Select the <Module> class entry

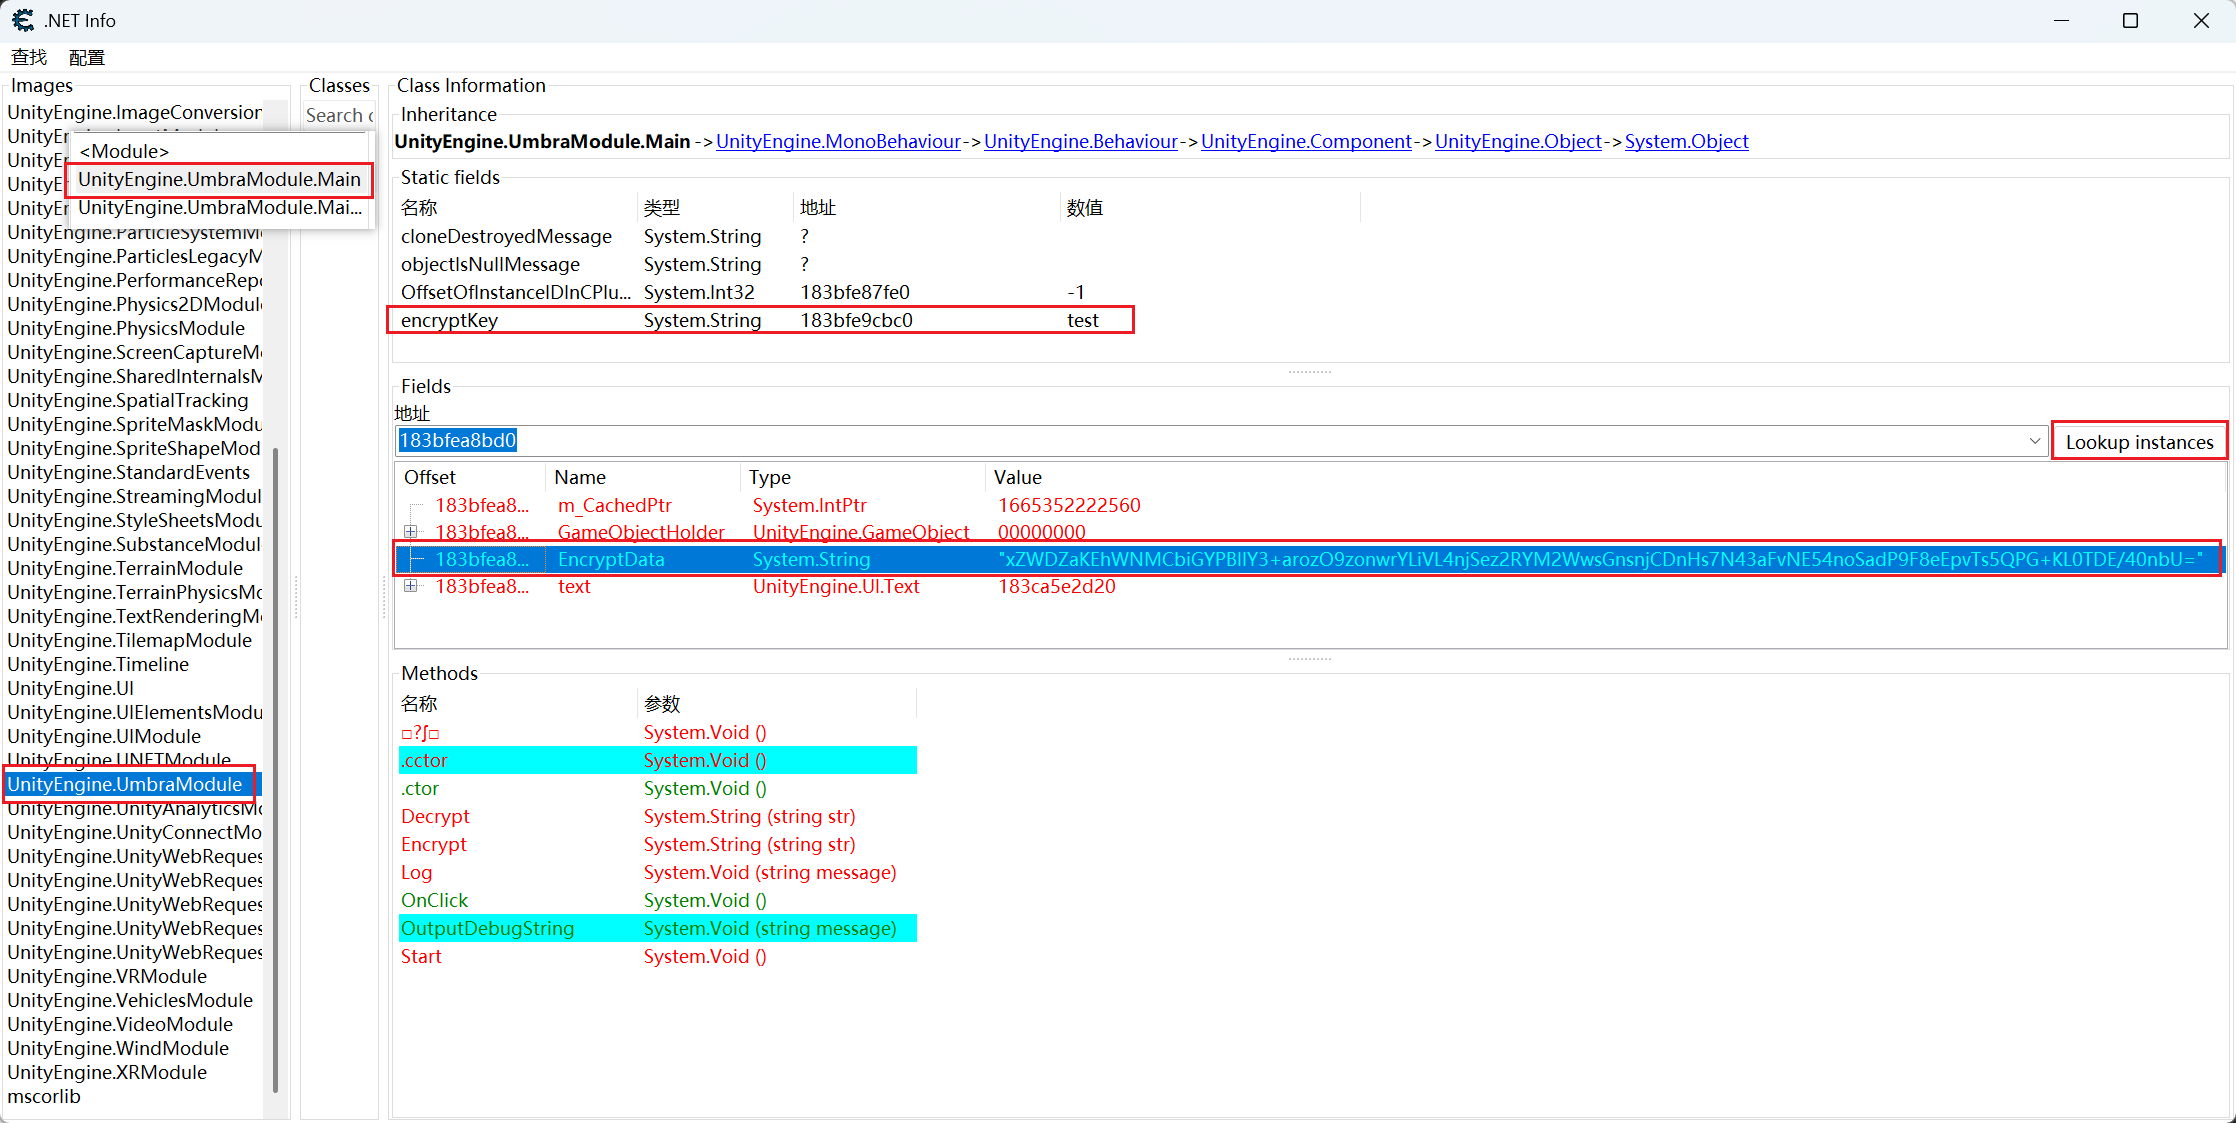[124, 151]
